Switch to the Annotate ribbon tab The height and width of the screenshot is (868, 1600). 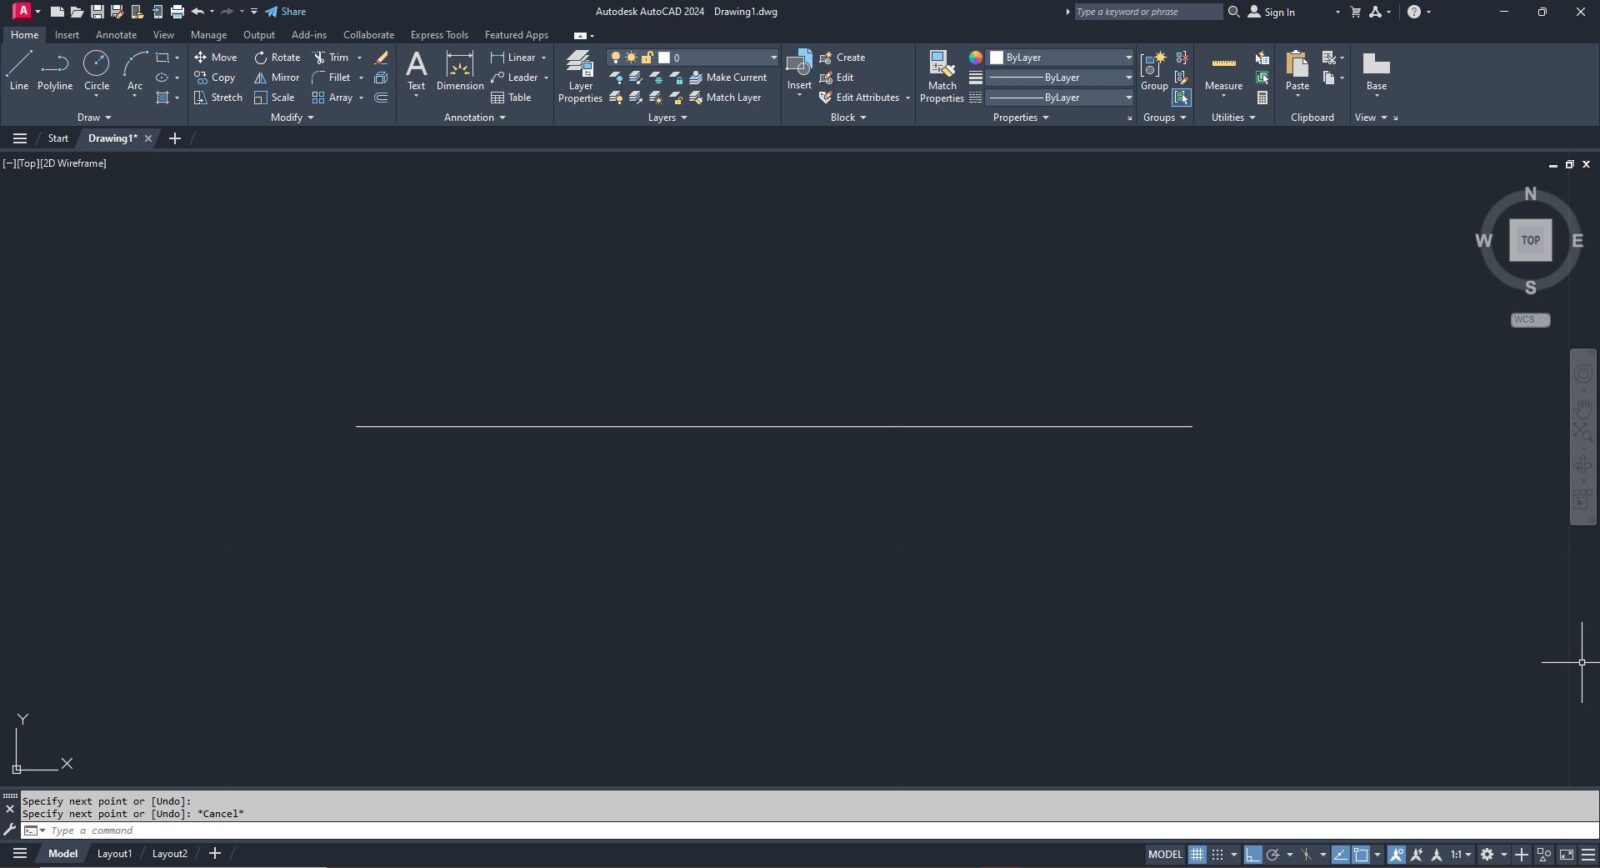pos(116,35)
